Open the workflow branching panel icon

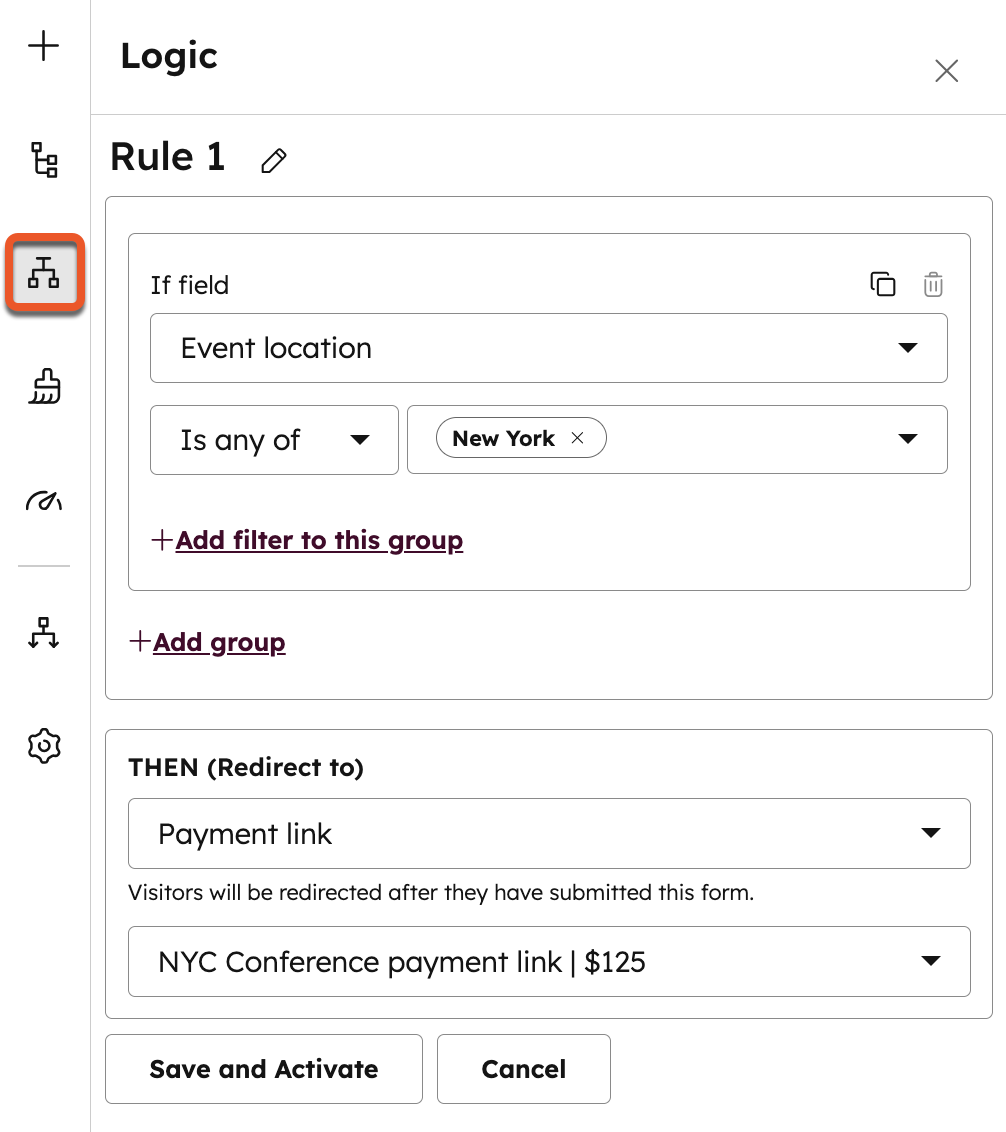pos(44,633)
